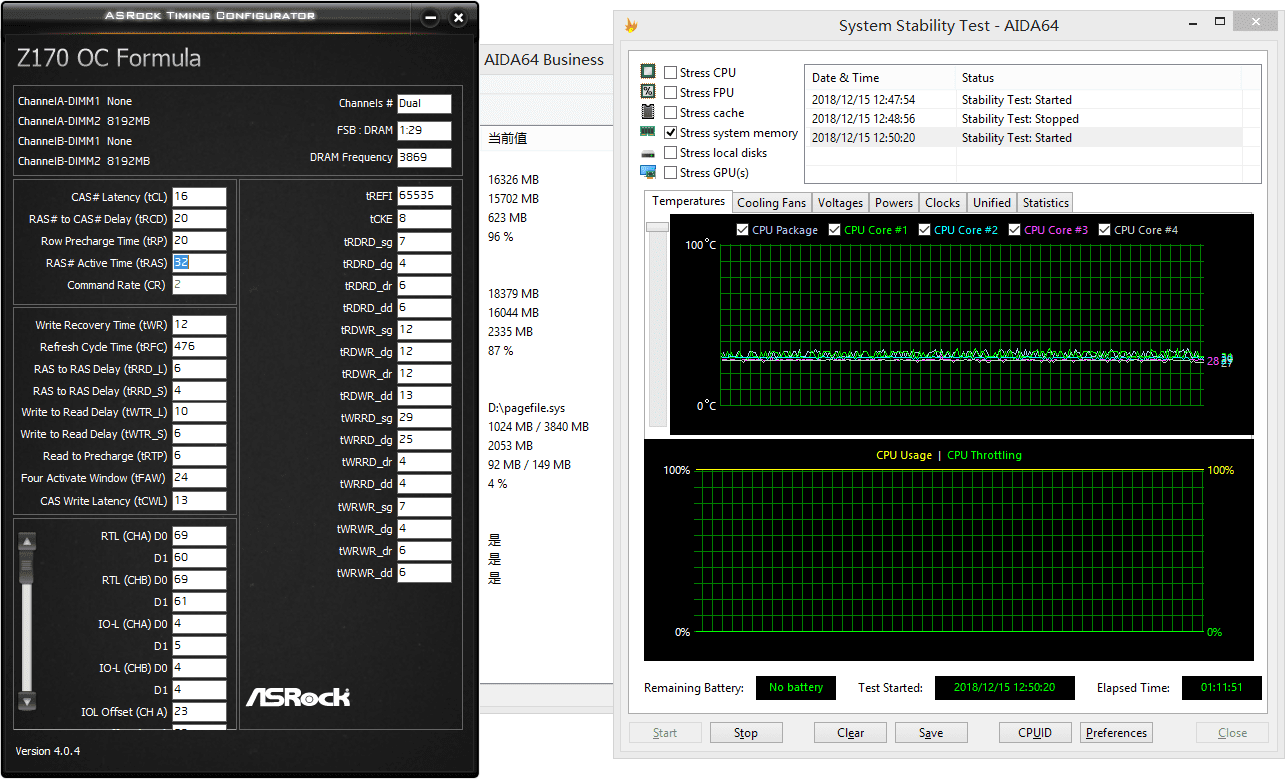Click the Stress GPU(s) monitor icon
Viewport: 1285px width, 780px height.
[x=648, y=172]
